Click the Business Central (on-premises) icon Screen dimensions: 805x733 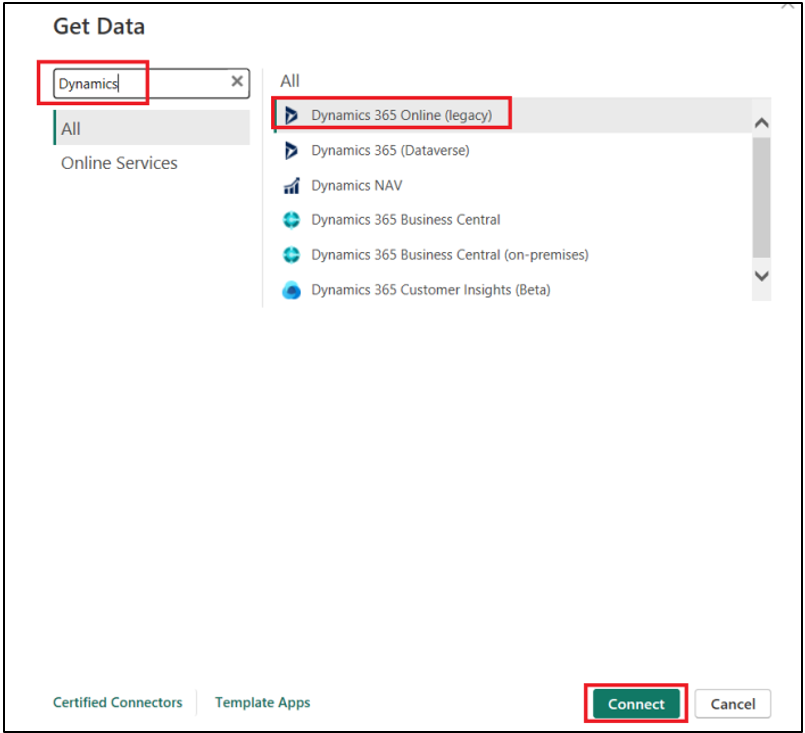click(292, 255)
